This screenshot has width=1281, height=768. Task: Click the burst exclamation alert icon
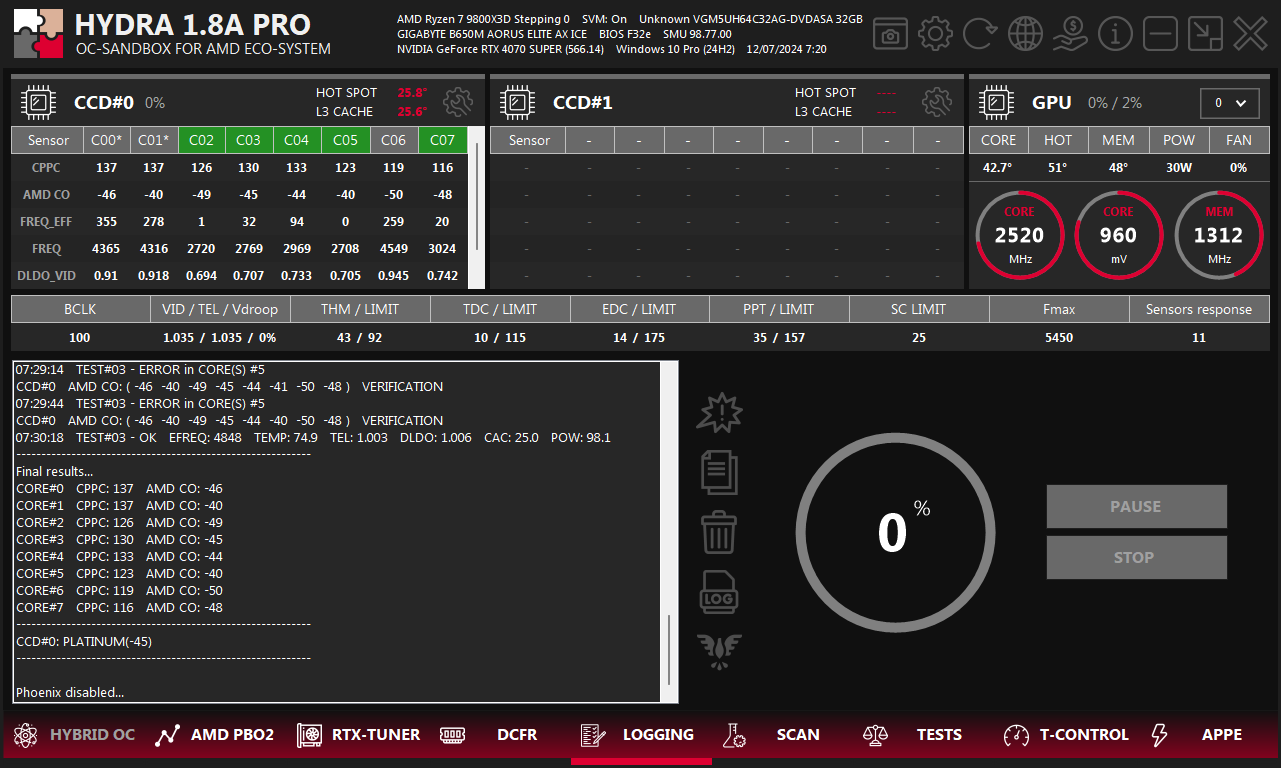click(x=719, y=411)
